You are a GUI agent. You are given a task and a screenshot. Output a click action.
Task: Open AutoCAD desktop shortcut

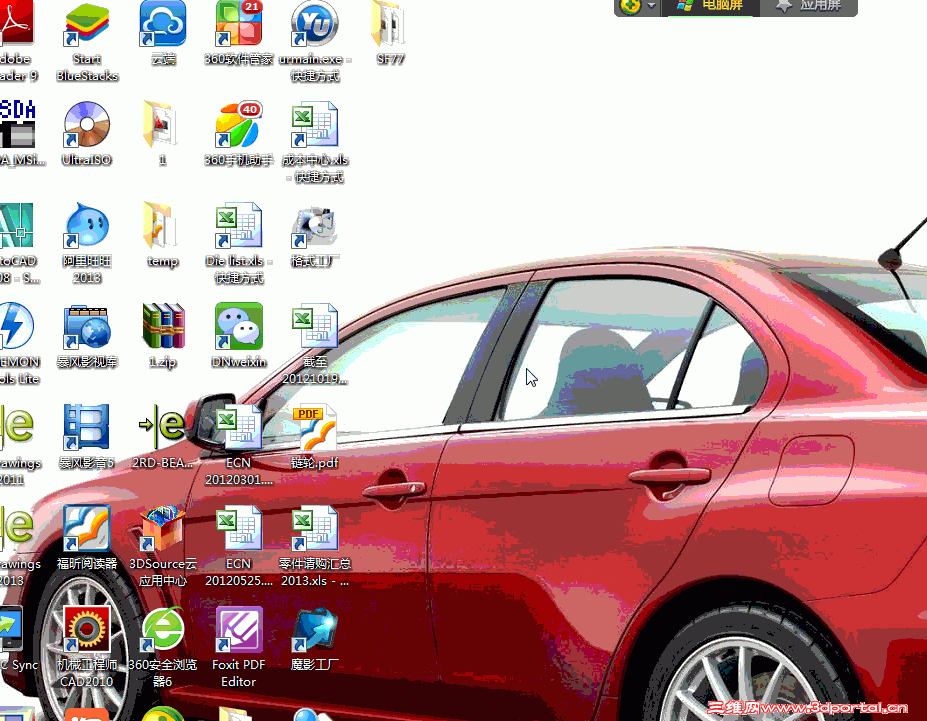point(17,225)
